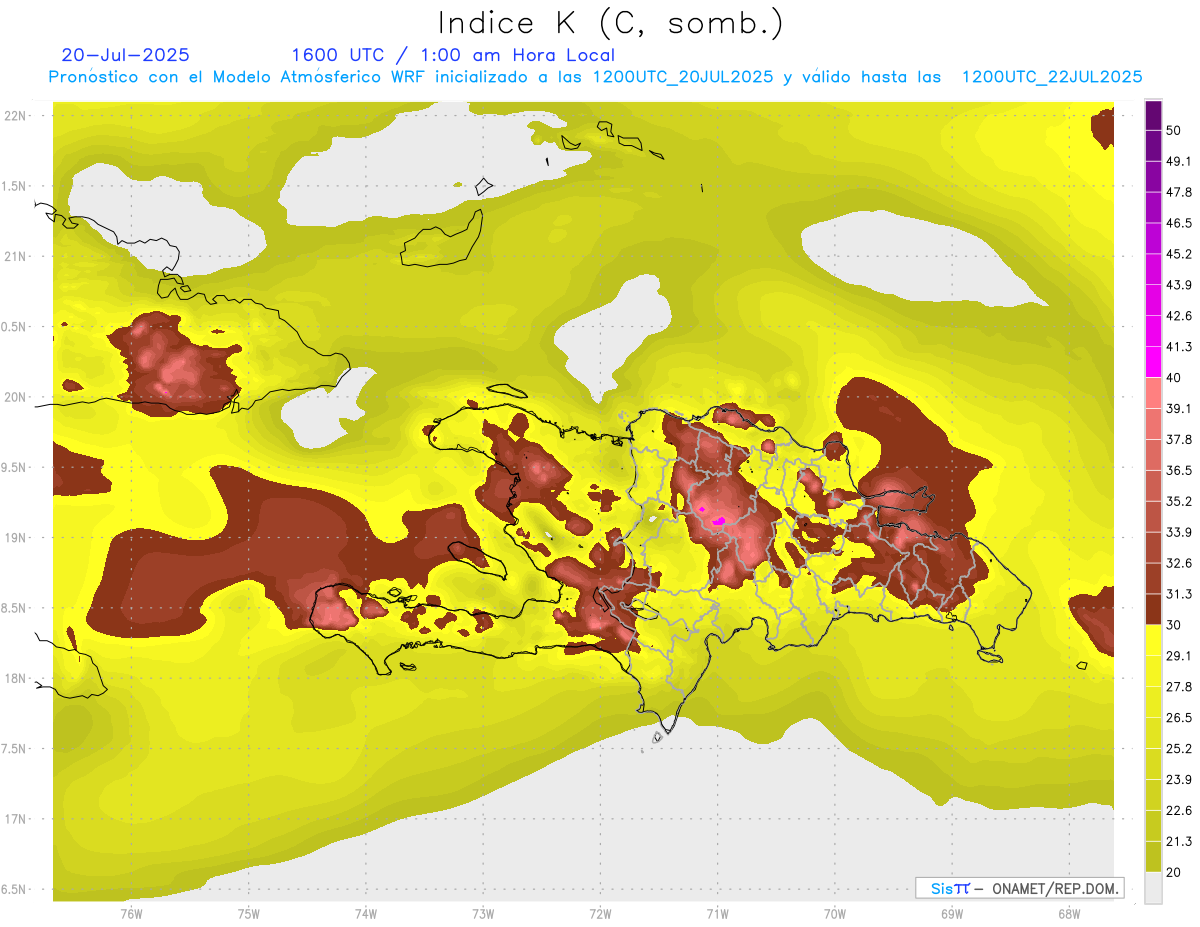
Task: Open the SisTT ONAMET/REP.DOM. logo box
Action: click(1019, 888)
